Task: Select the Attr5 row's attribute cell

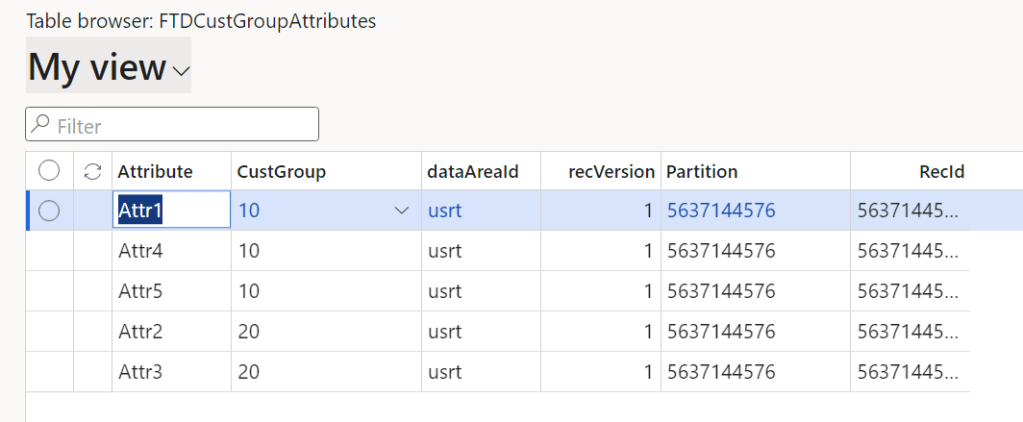Action: click(x=141, y=292)
